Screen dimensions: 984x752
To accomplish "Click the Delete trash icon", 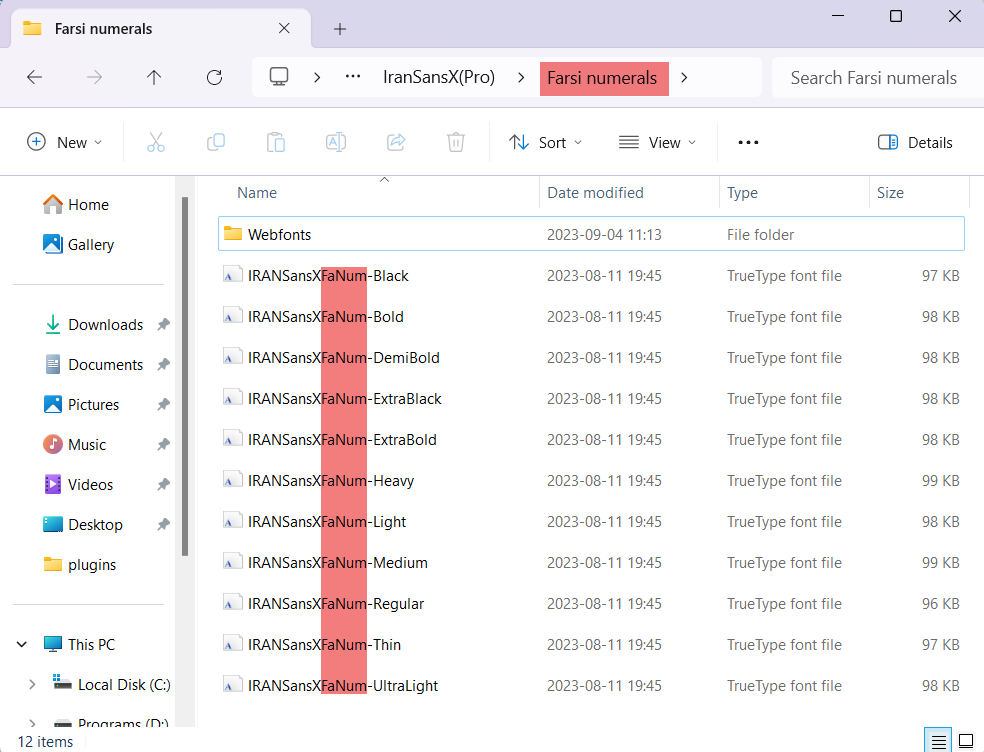I will tap(456, 142).
